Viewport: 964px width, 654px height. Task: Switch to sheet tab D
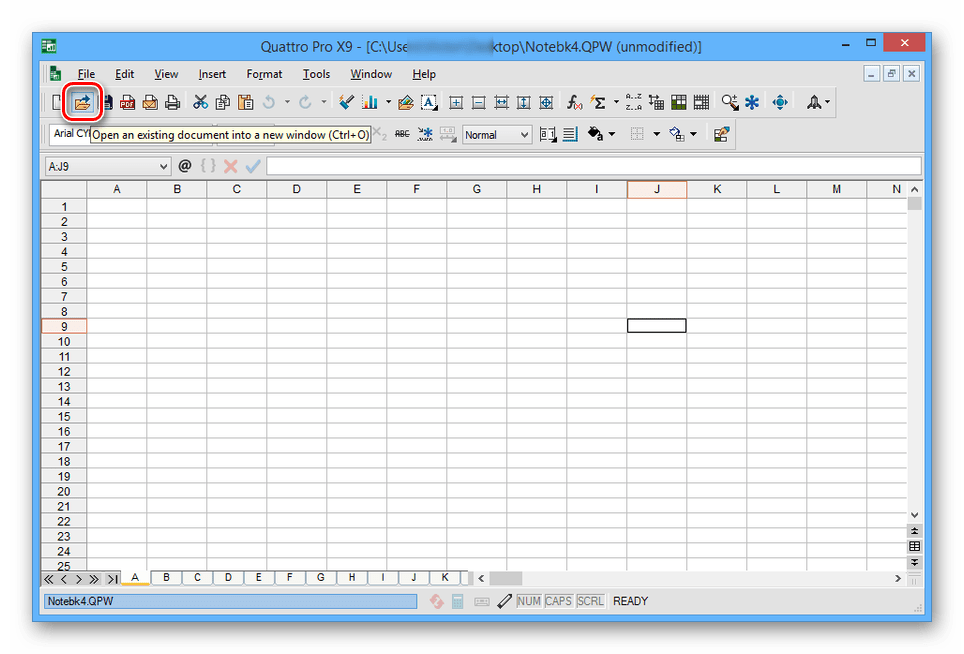(x=228, y=577)
